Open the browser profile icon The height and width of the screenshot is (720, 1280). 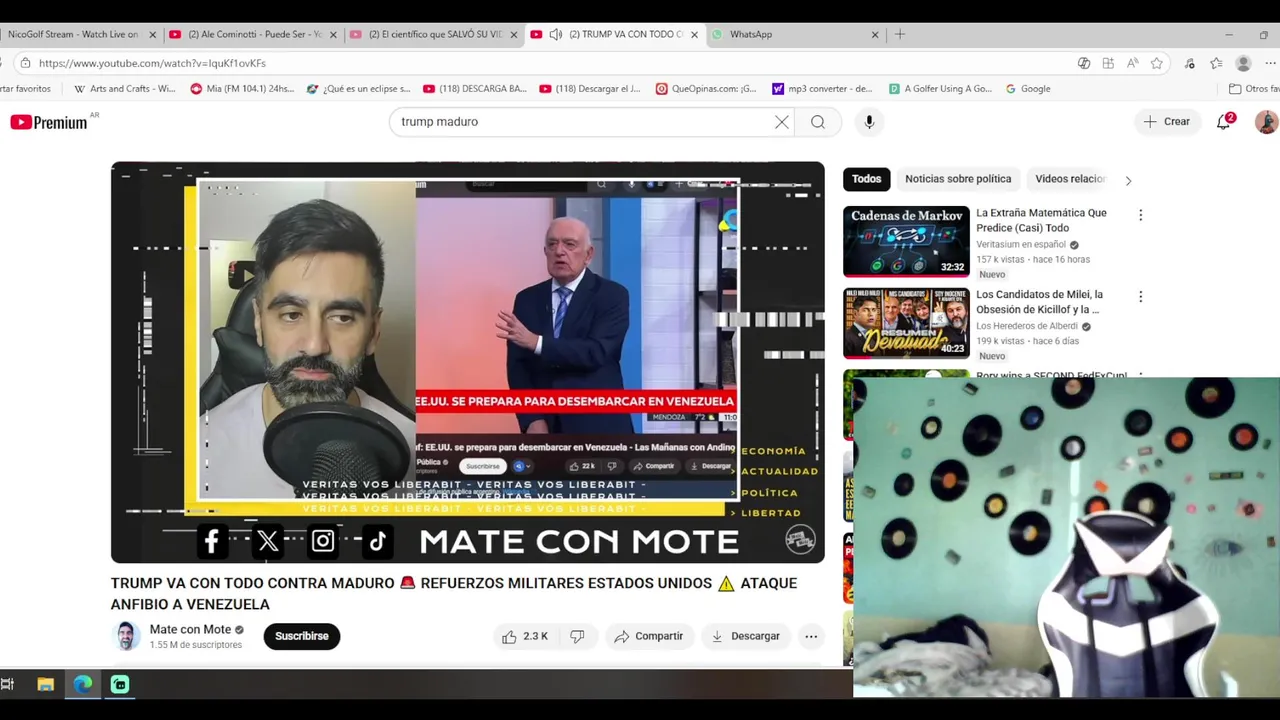(1243, 63)
